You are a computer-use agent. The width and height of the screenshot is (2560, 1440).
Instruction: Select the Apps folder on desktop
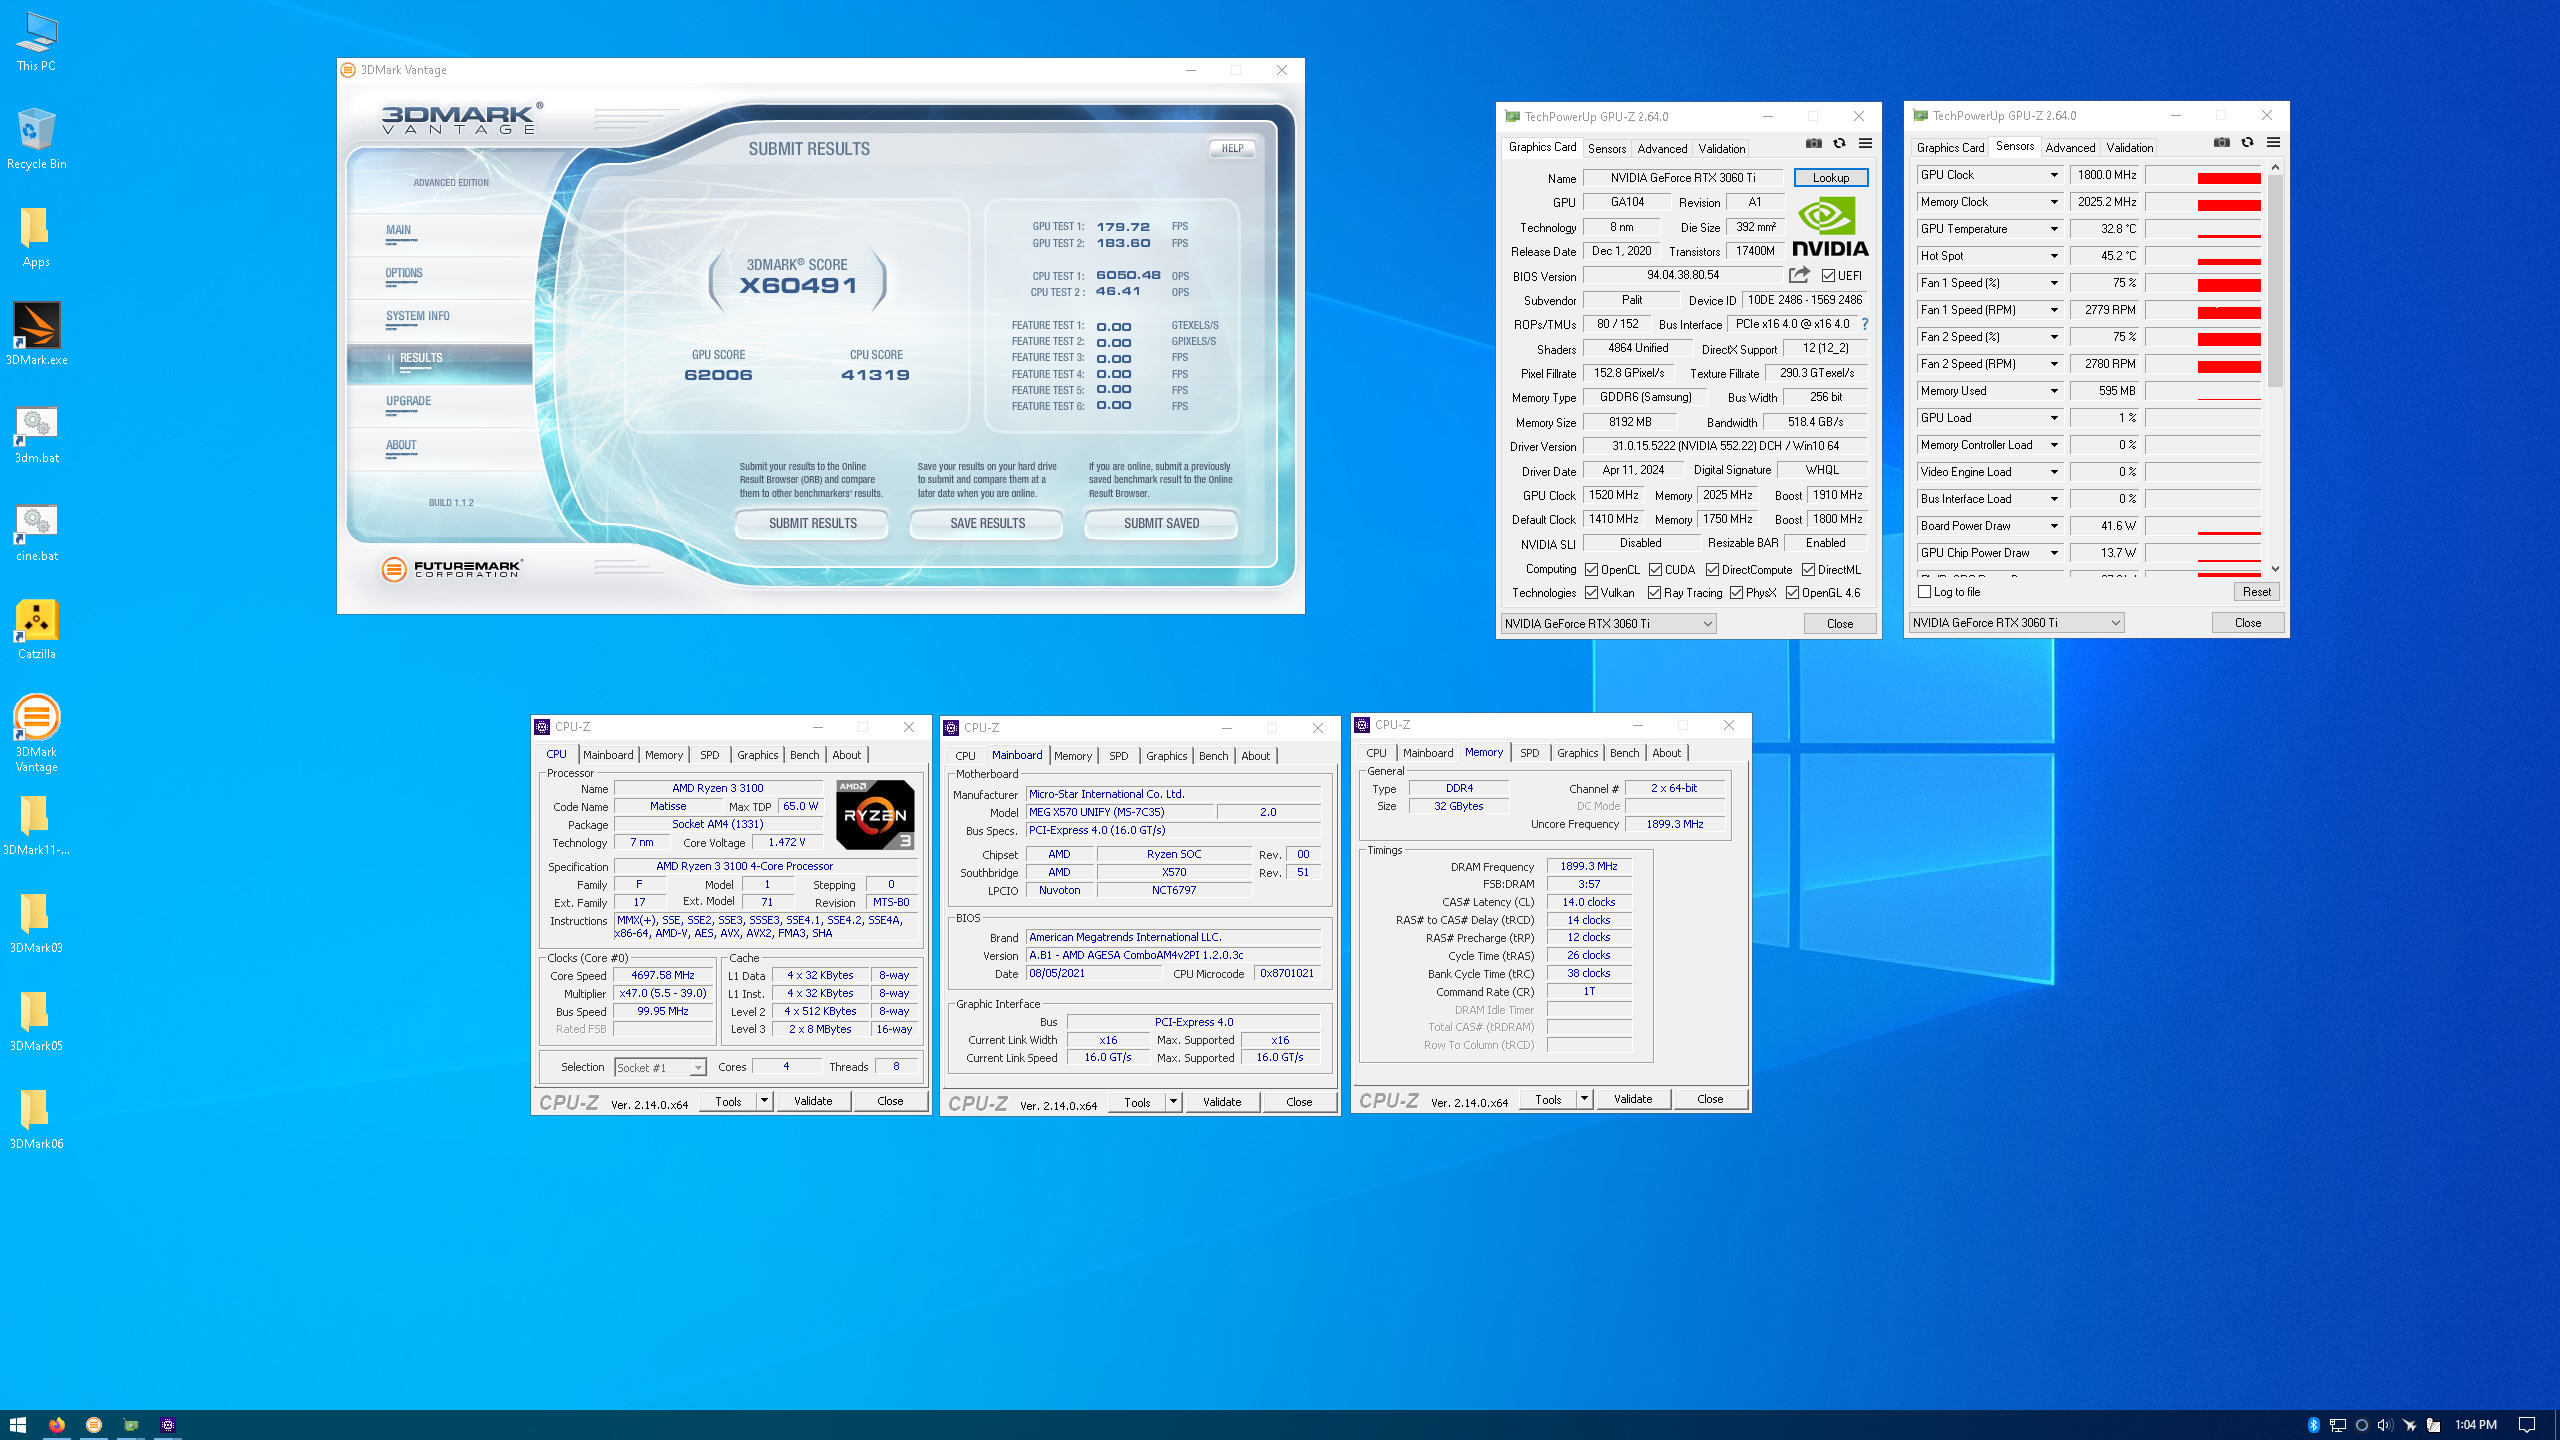(x=36, y=237)
